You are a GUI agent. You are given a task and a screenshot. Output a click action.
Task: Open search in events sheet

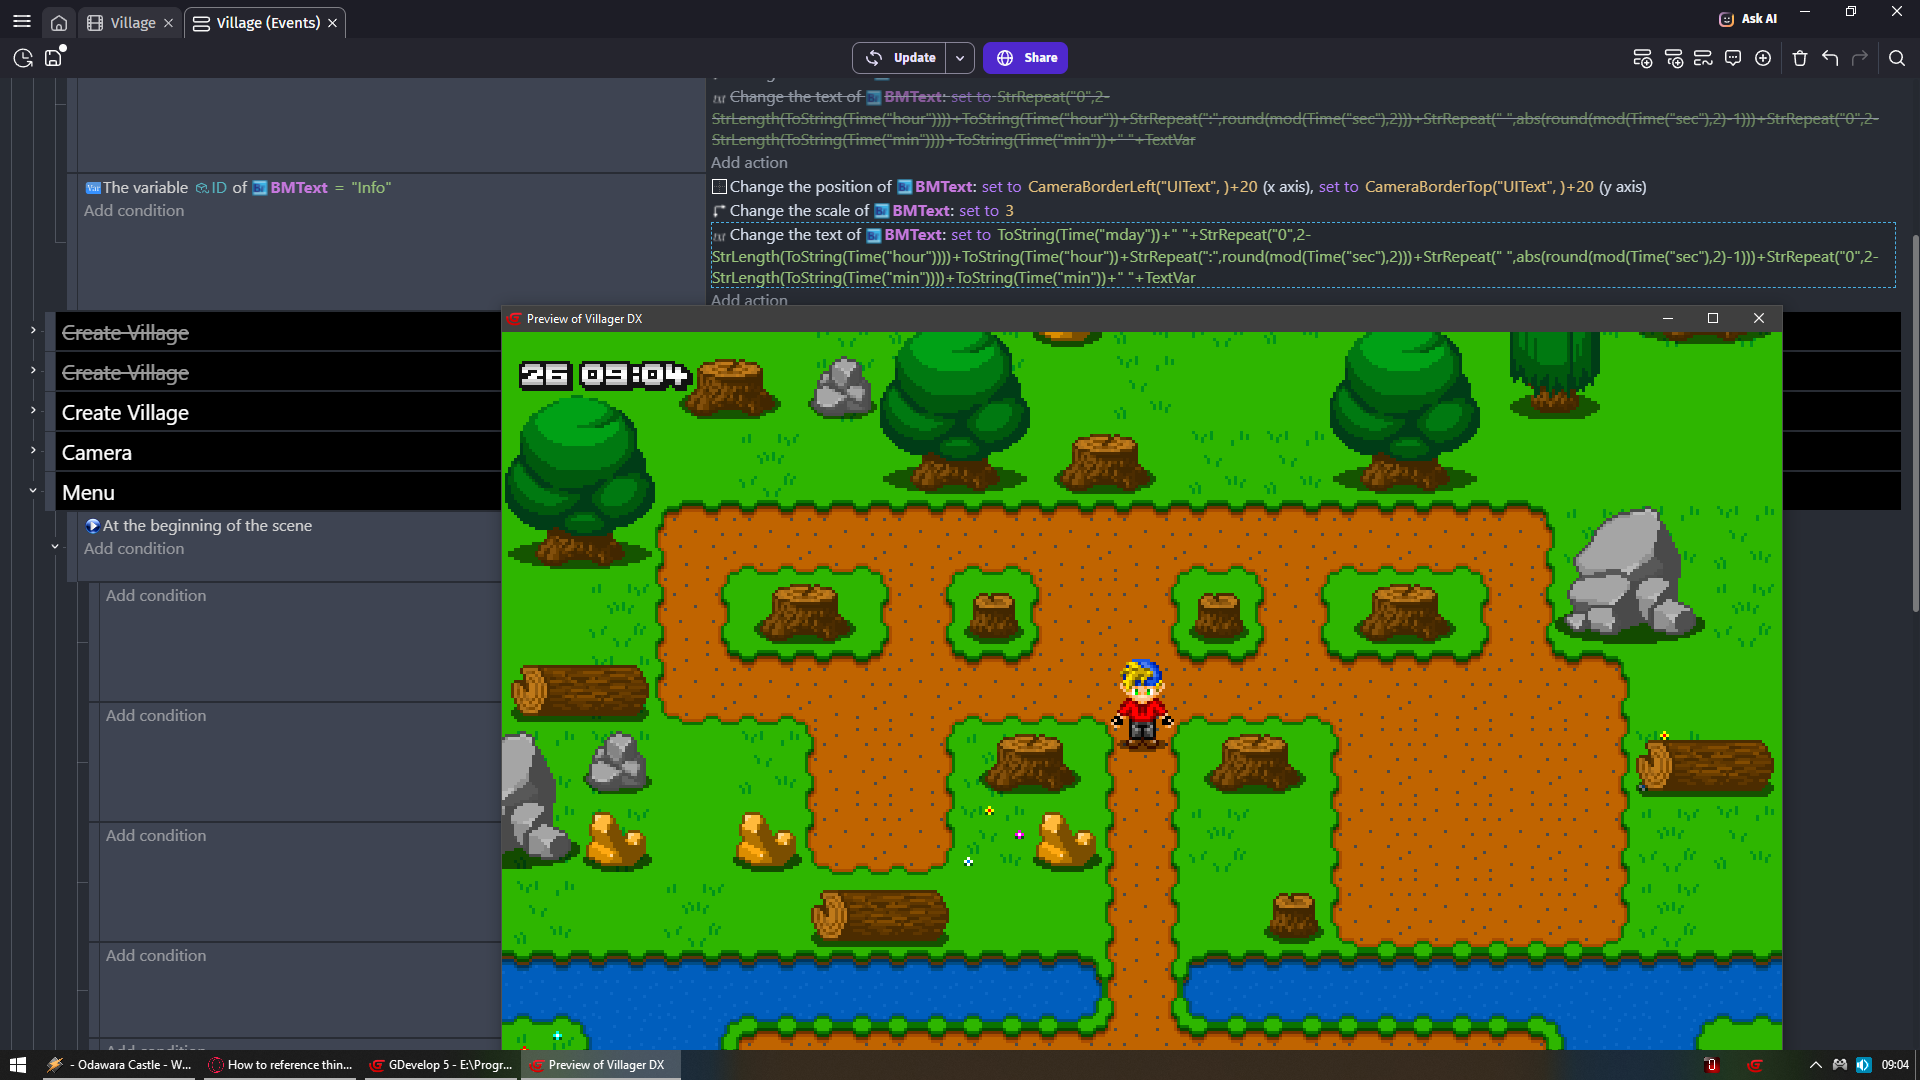[x=1897, y=58]
